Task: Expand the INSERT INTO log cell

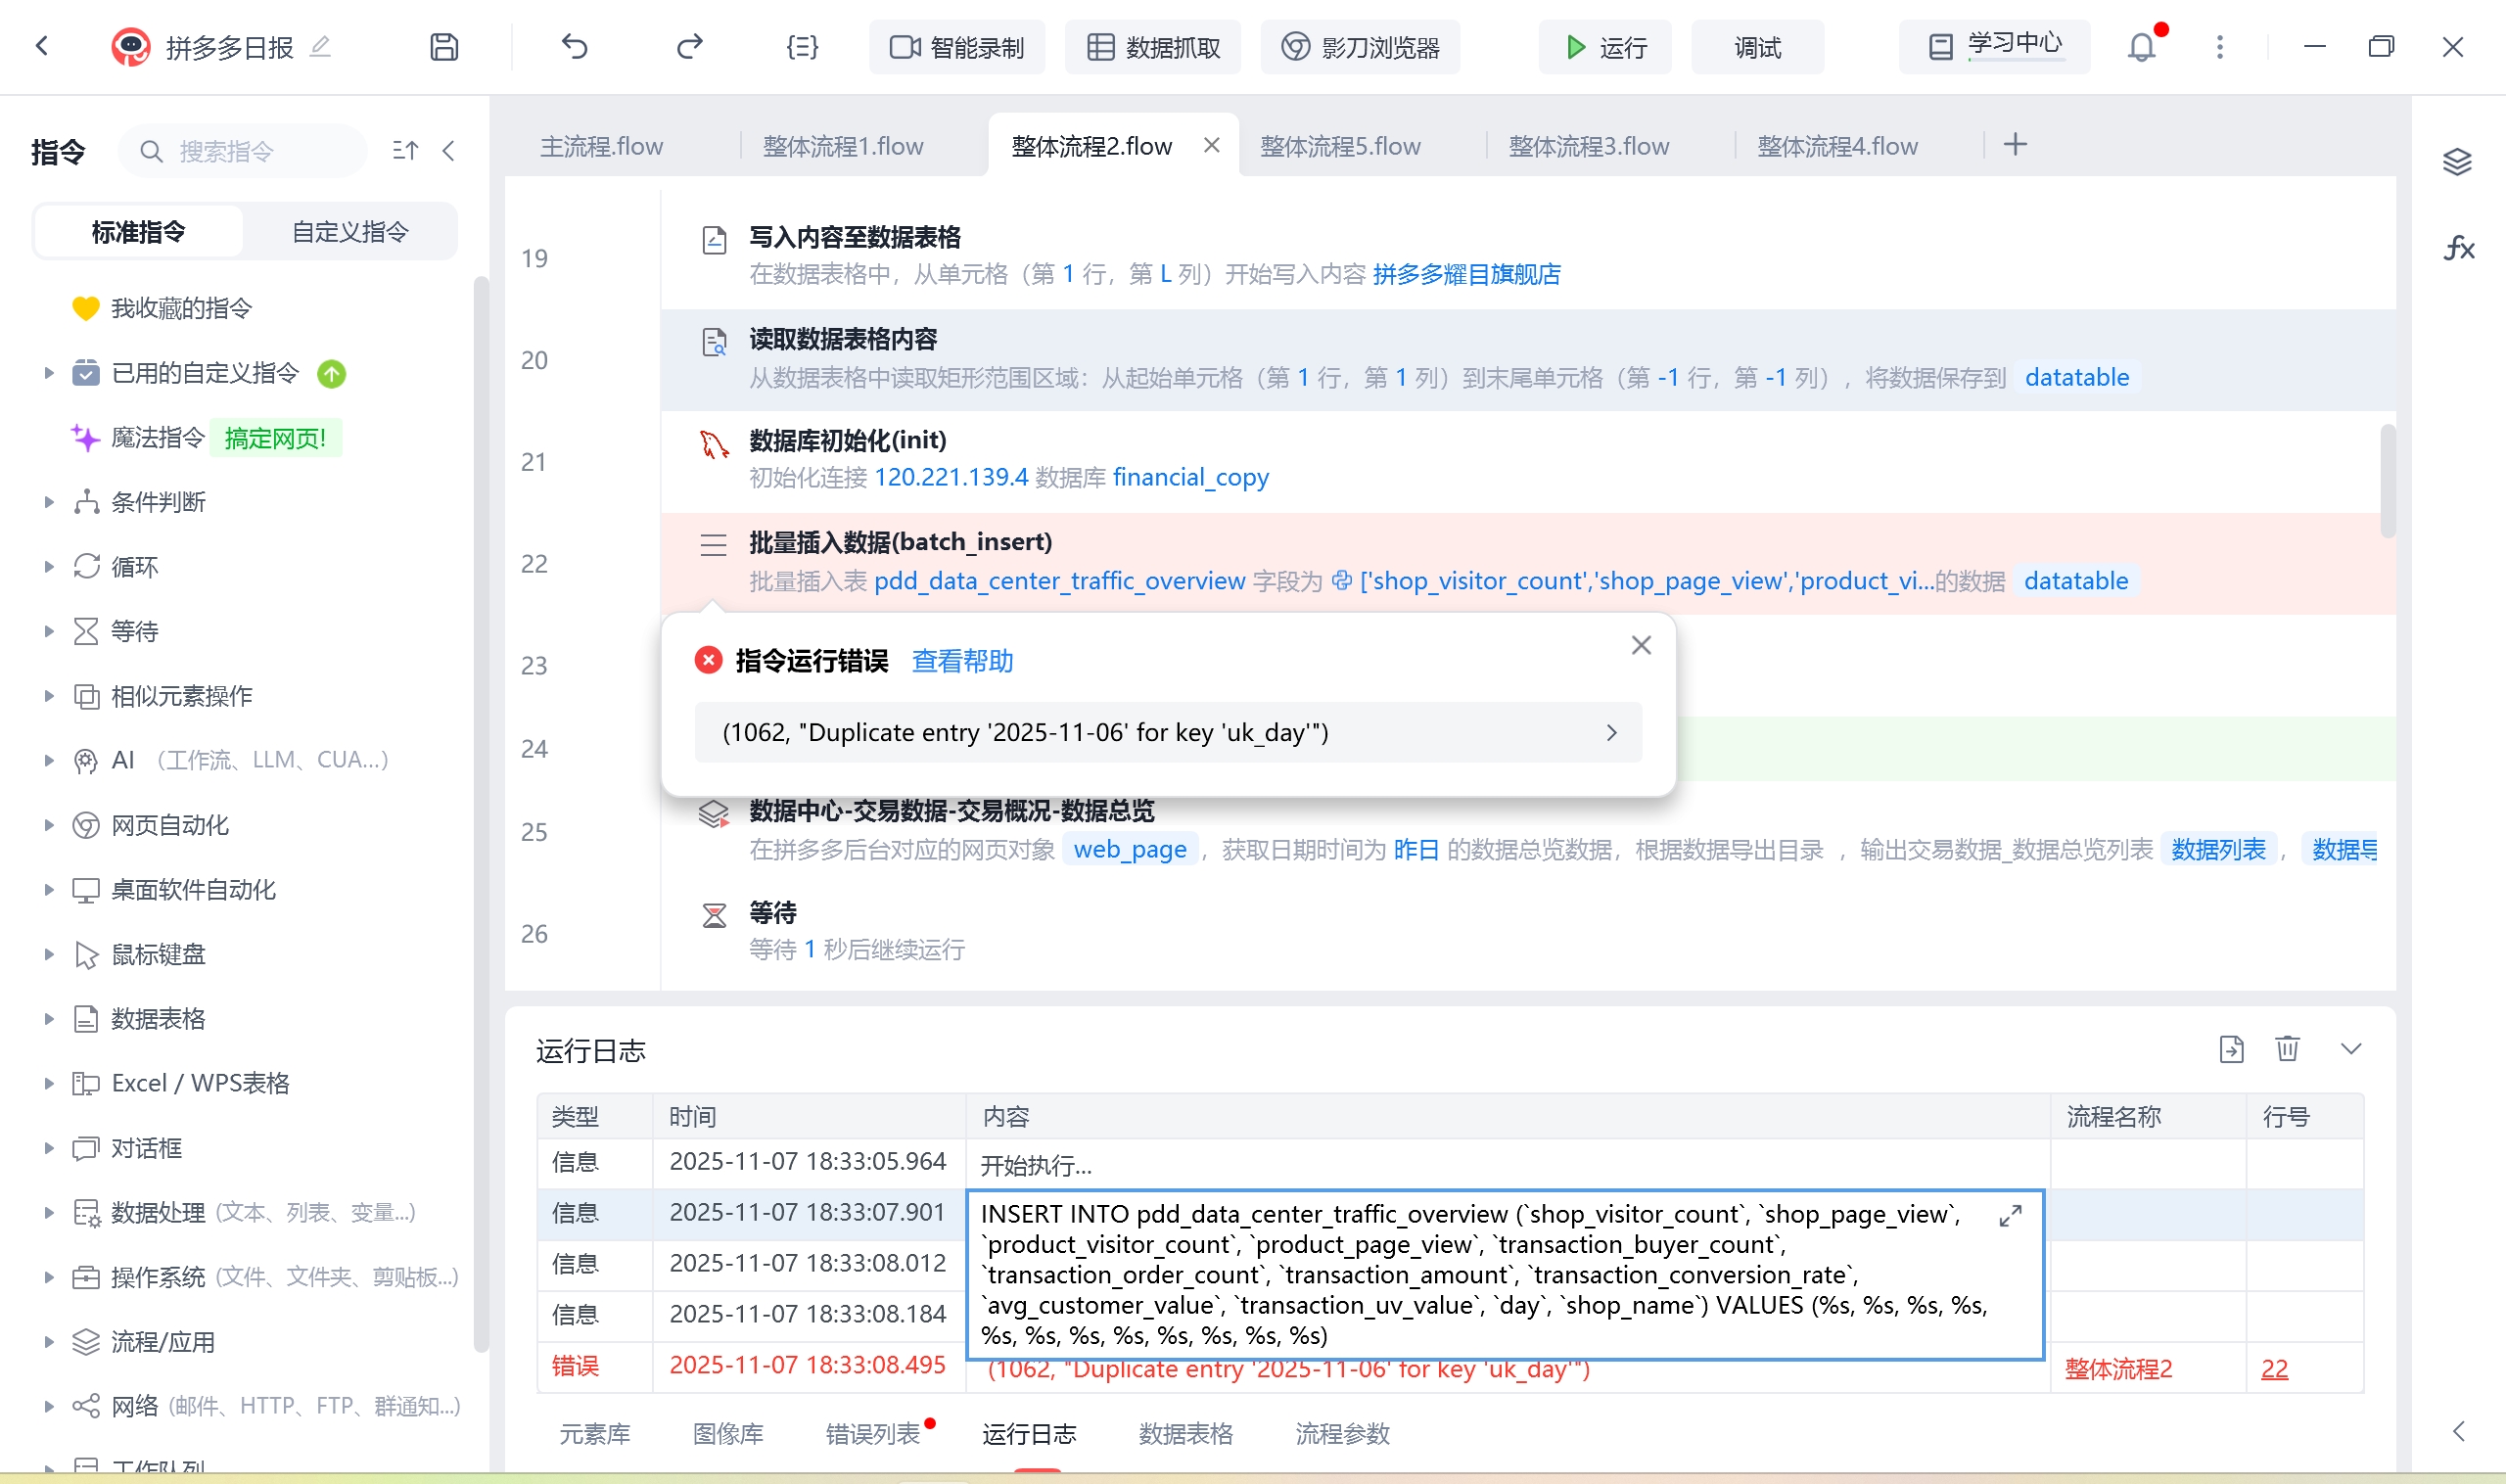Action: (2010, 1216)
